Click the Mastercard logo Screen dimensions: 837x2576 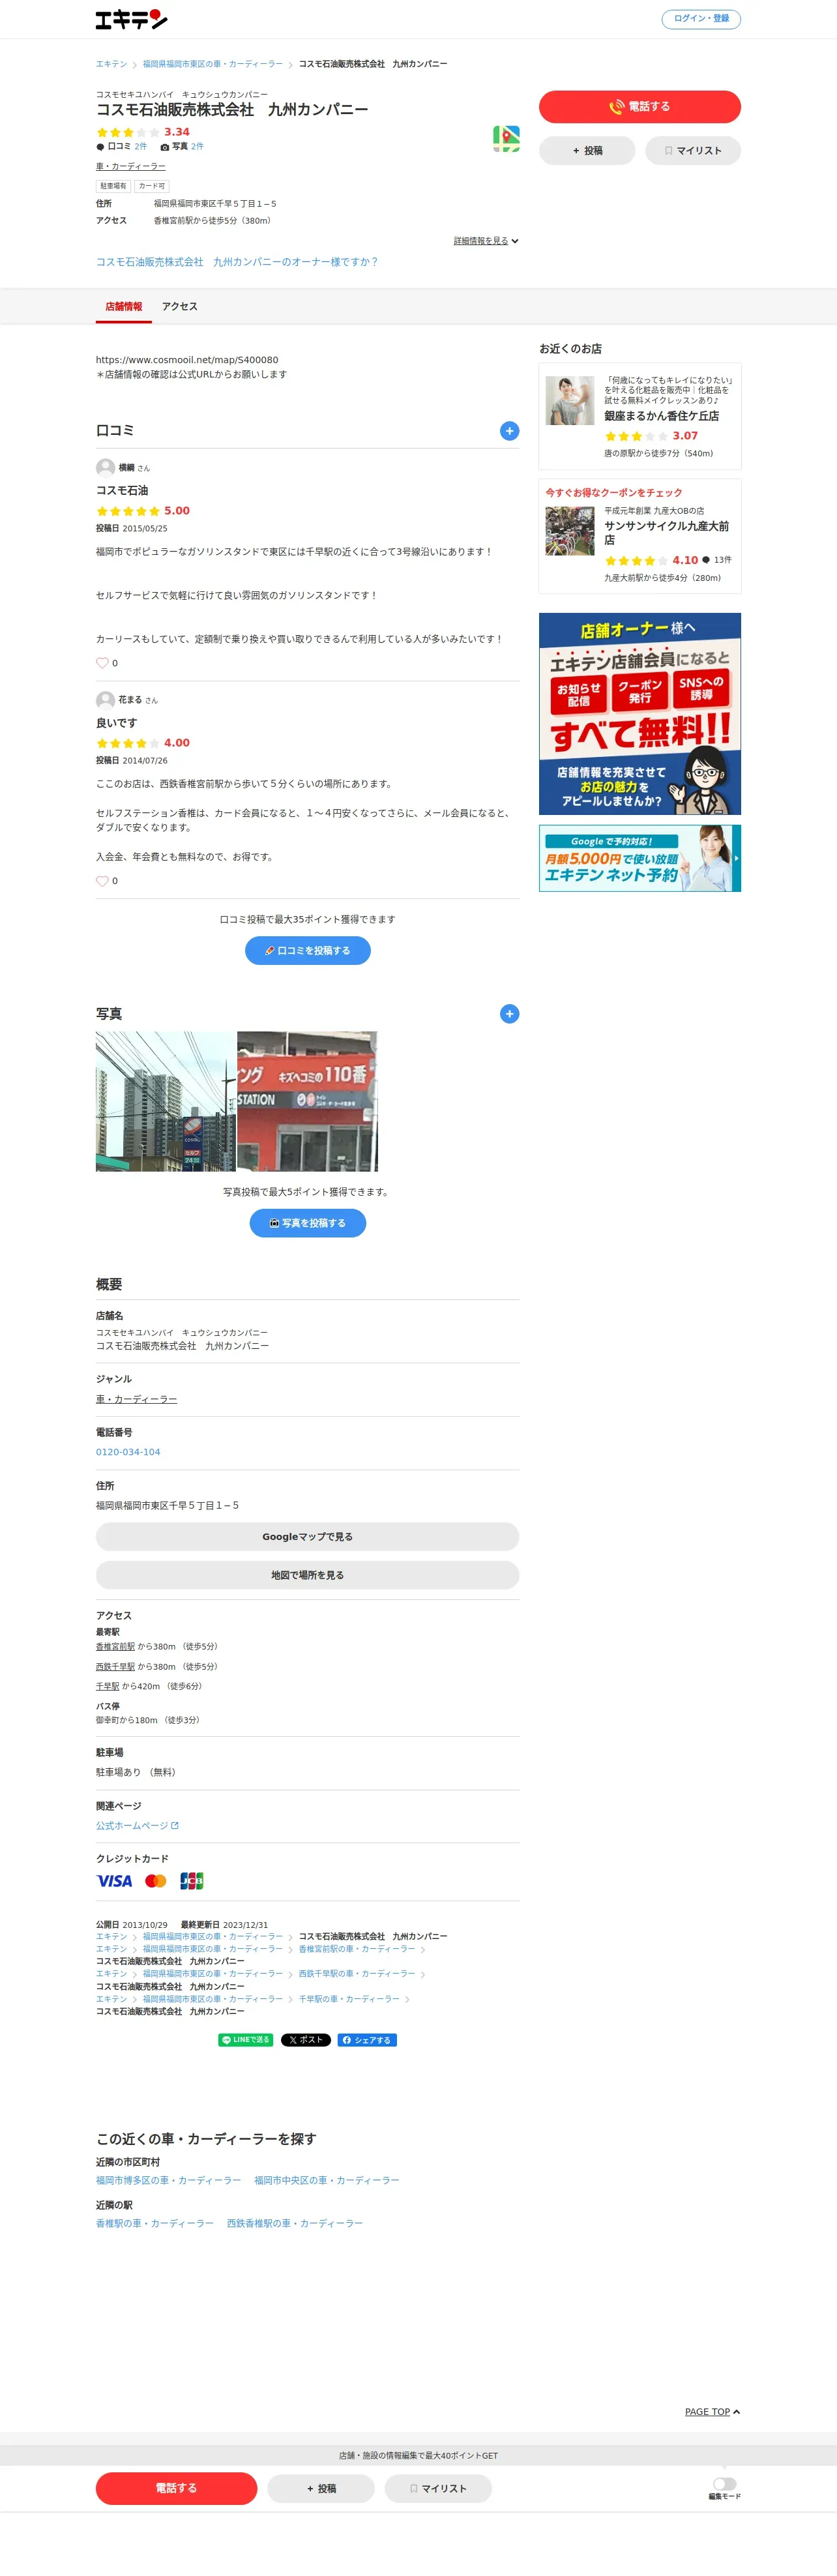(156, 1881)
